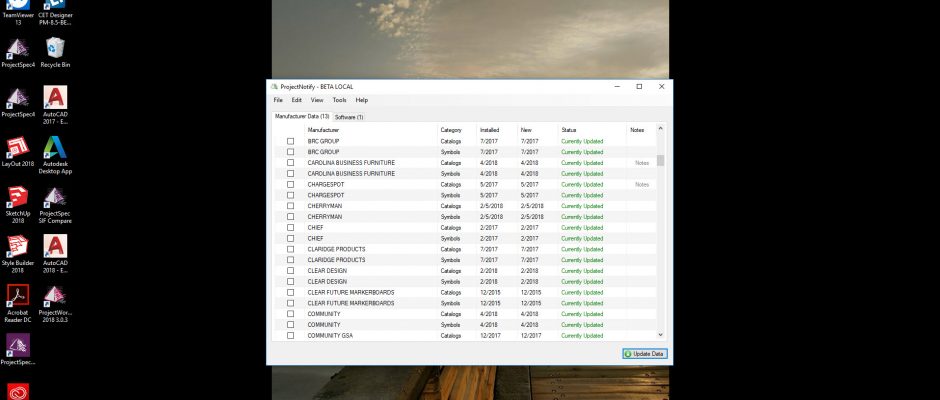Select CLARIDGE PRODUCTS Symbols manufacturer cell
The width and height of the screenshot is (940, 400).
(x=336, y=260)
